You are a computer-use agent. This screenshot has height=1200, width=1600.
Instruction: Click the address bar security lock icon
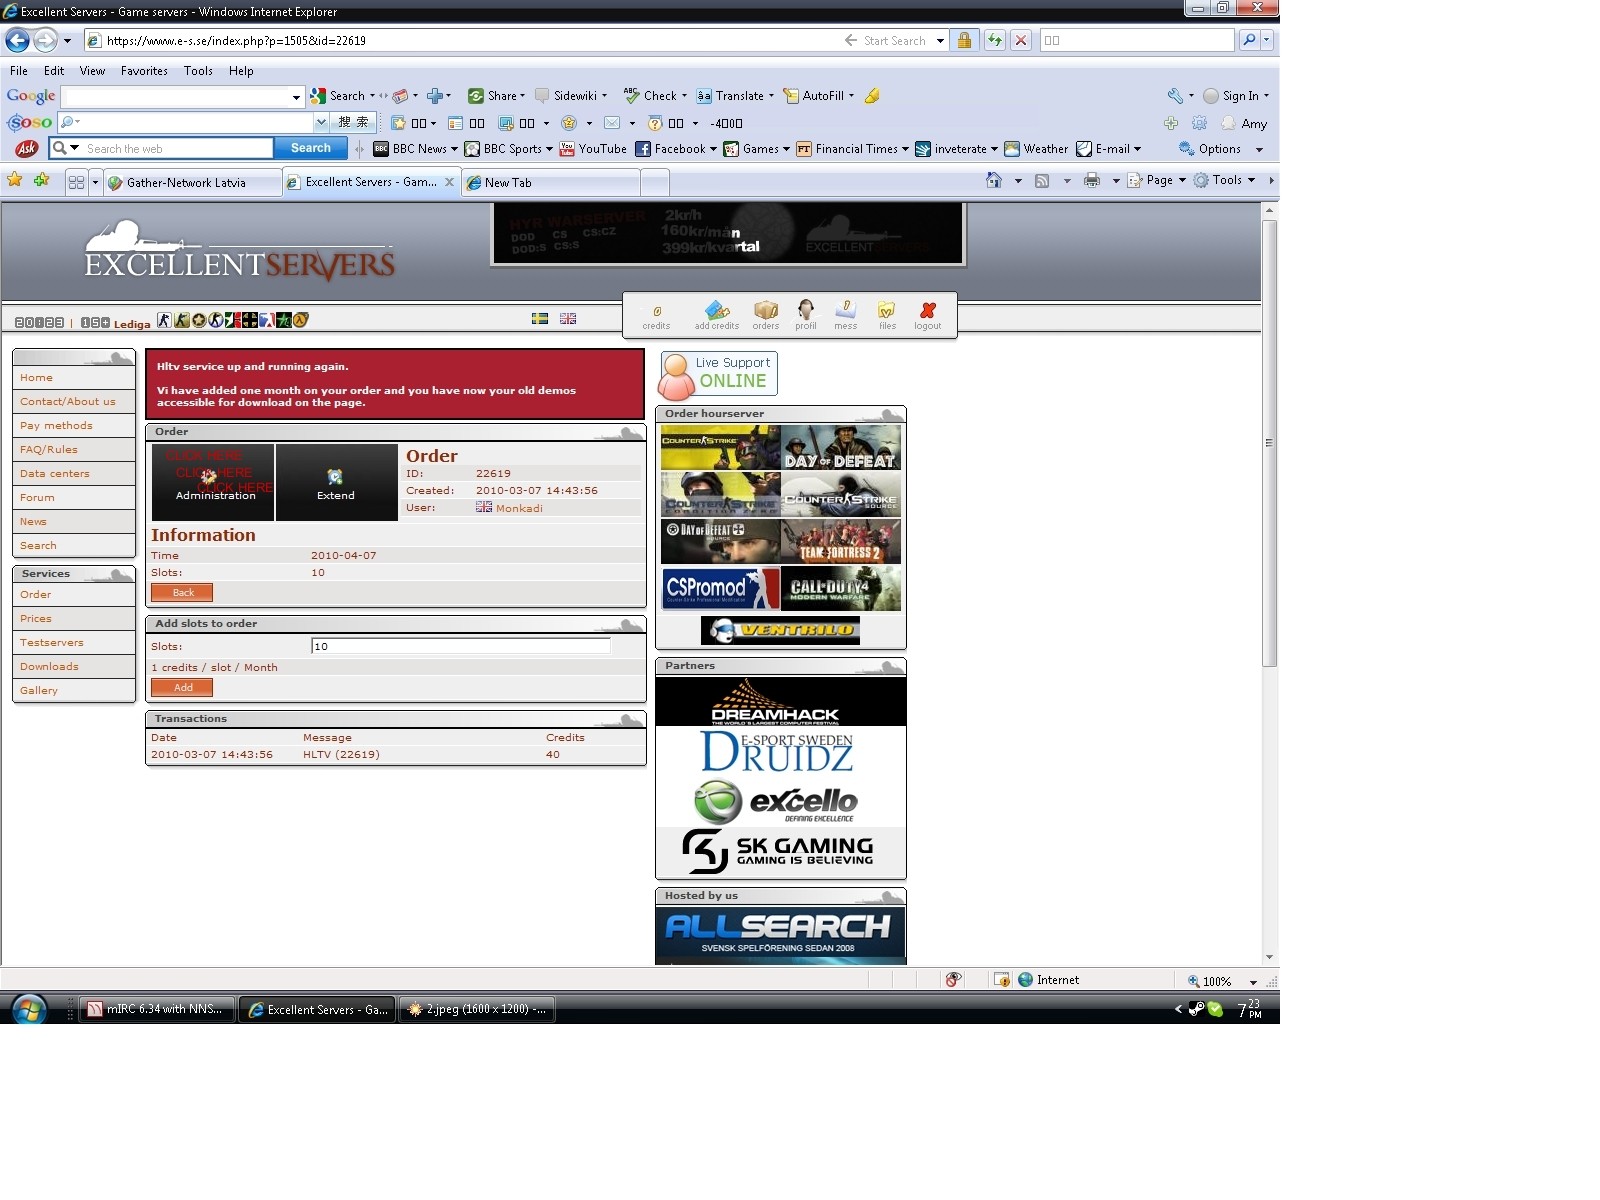tap(964, 40)
